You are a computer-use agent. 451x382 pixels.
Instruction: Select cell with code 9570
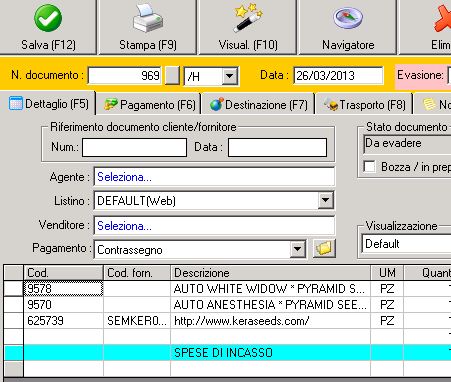(x=63, y=305)
